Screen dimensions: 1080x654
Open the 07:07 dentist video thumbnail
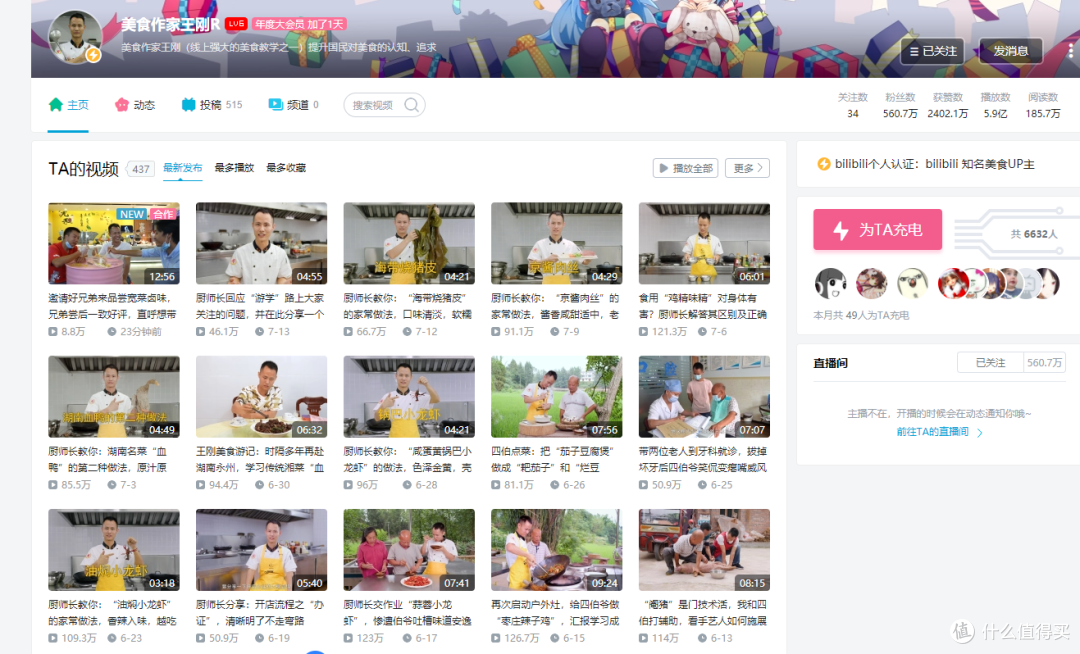coord(704,397)
